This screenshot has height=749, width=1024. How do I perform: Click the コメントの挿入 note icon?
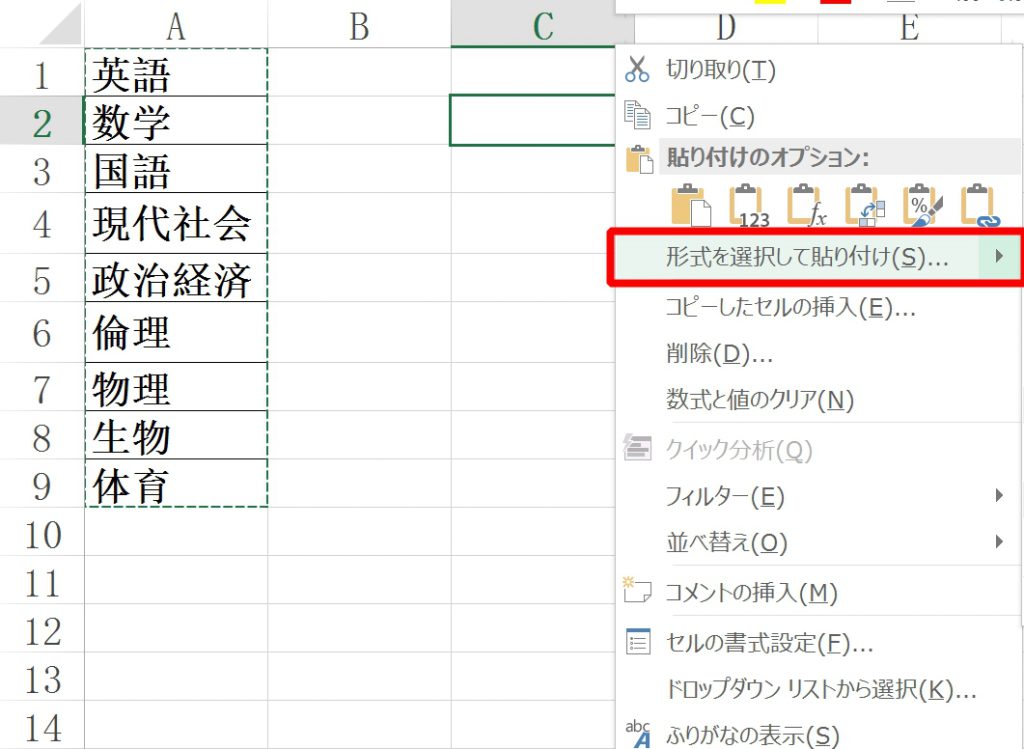point(637,591)
